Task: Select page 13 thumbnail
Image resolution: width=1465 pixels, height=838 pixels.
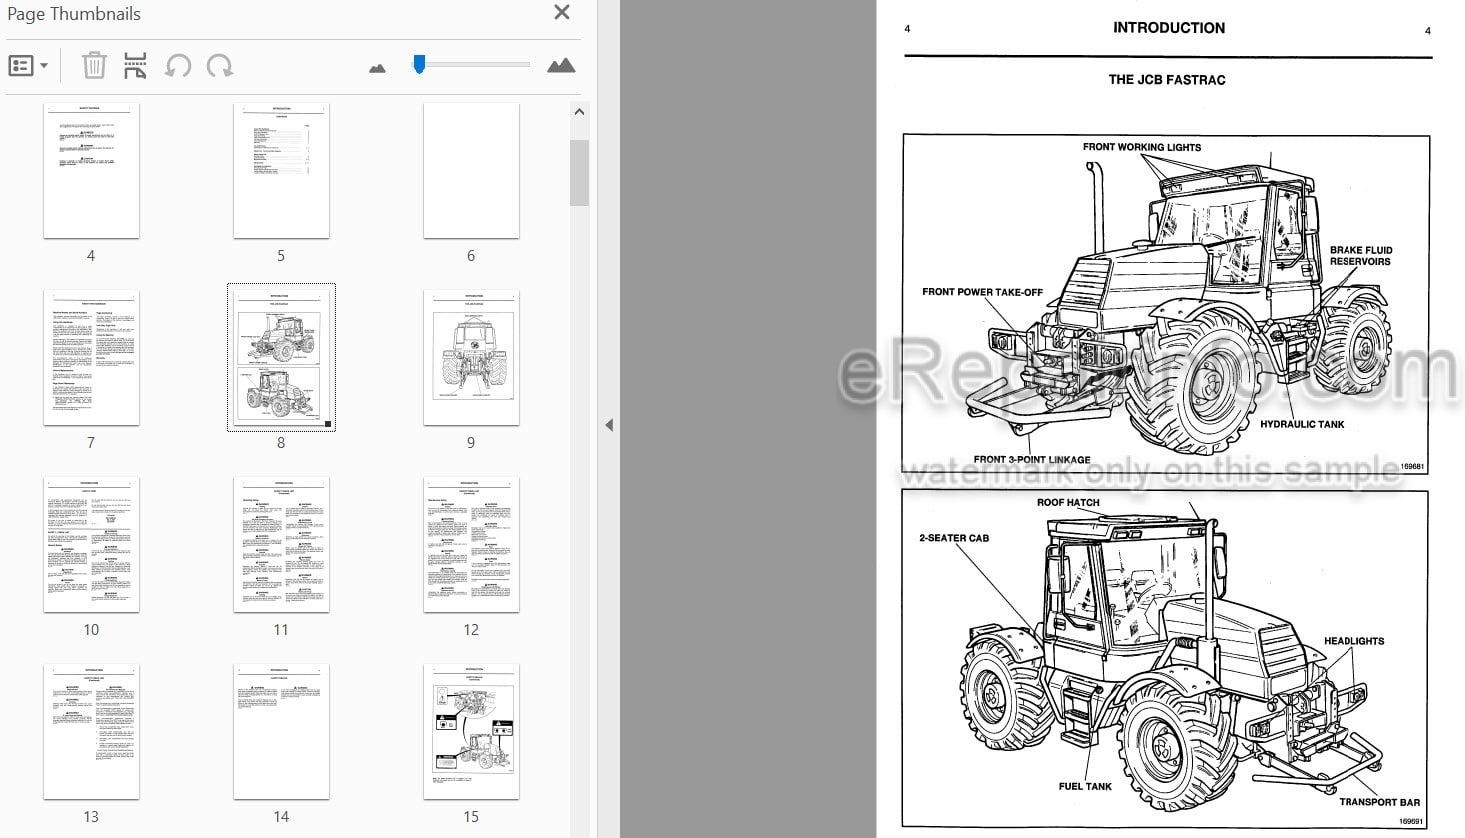Action: tap(91, 732)
